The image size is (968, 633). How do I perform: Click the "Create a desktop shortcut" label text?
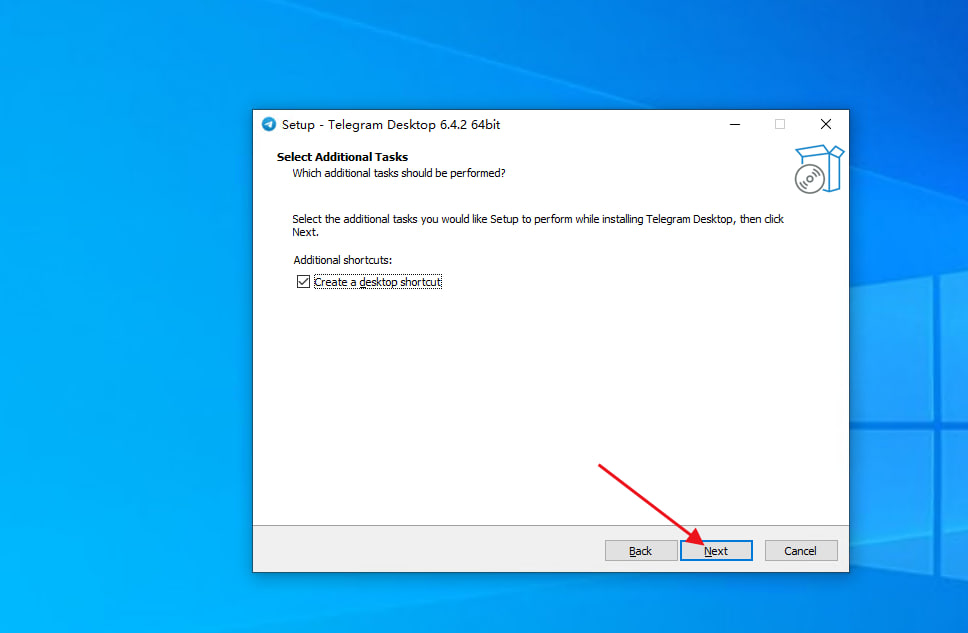tap(377, 282)
